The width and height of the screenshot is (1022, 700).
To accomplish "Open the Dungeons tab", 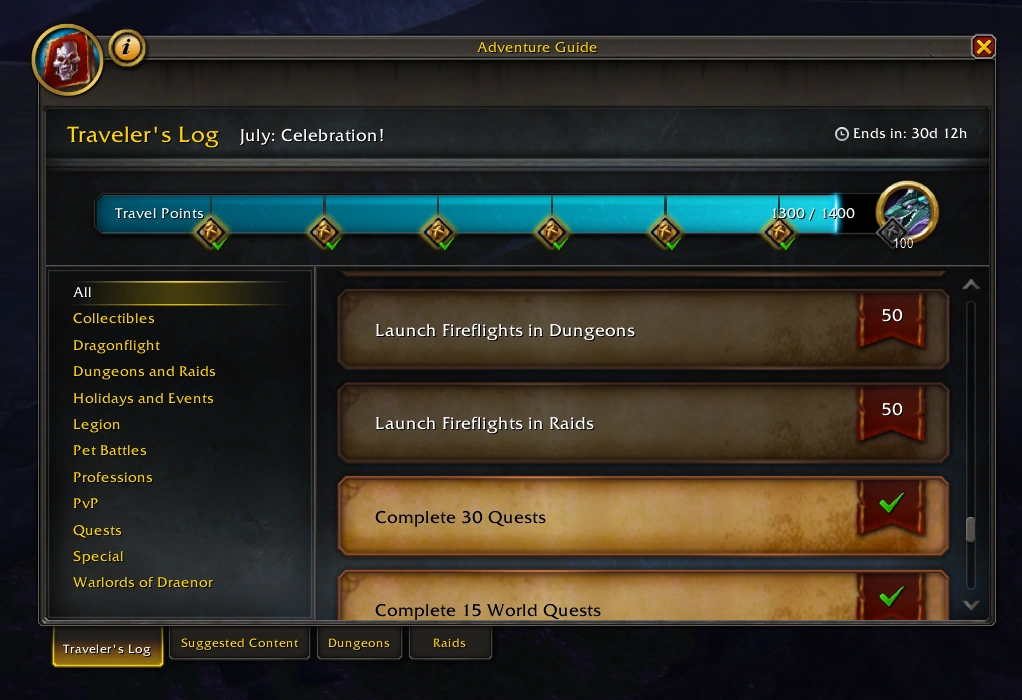I will (358, 643).
